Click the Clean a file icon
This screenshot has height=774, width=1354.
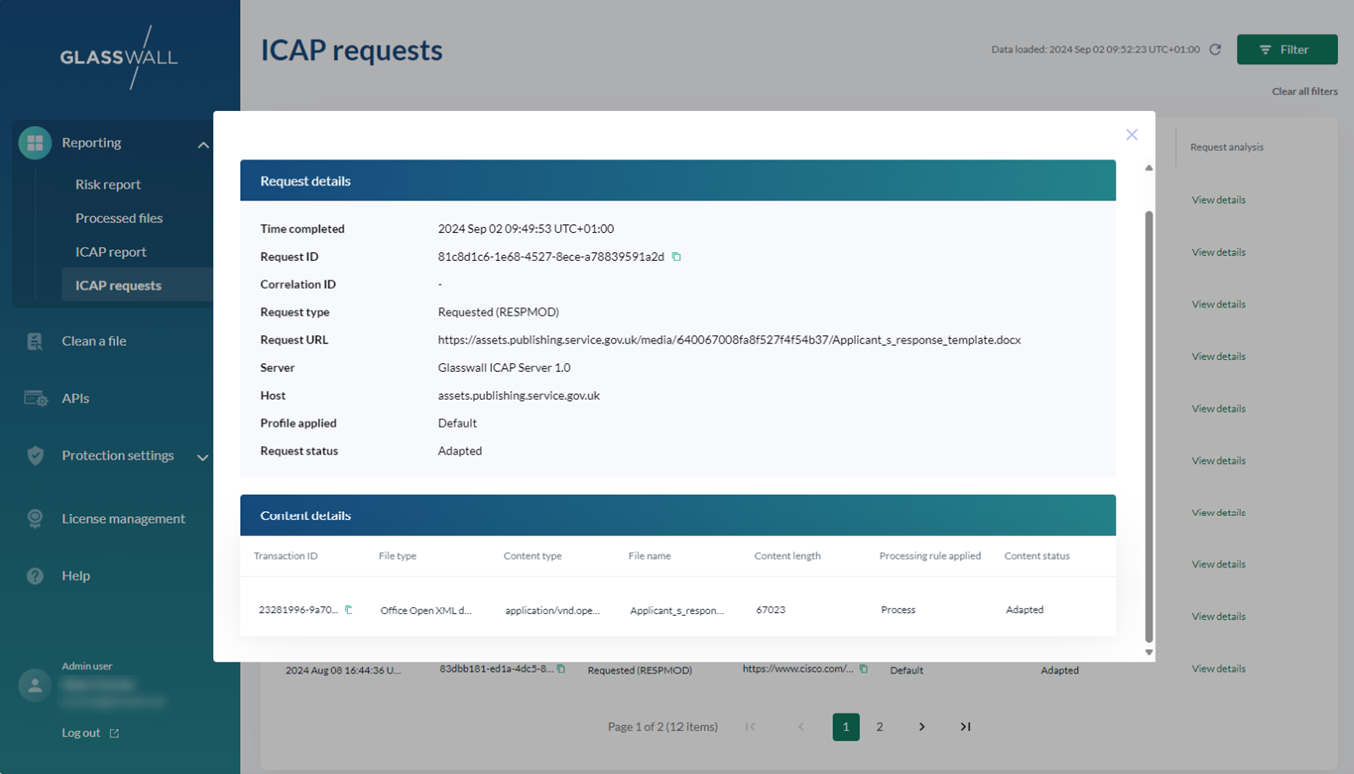35,341
